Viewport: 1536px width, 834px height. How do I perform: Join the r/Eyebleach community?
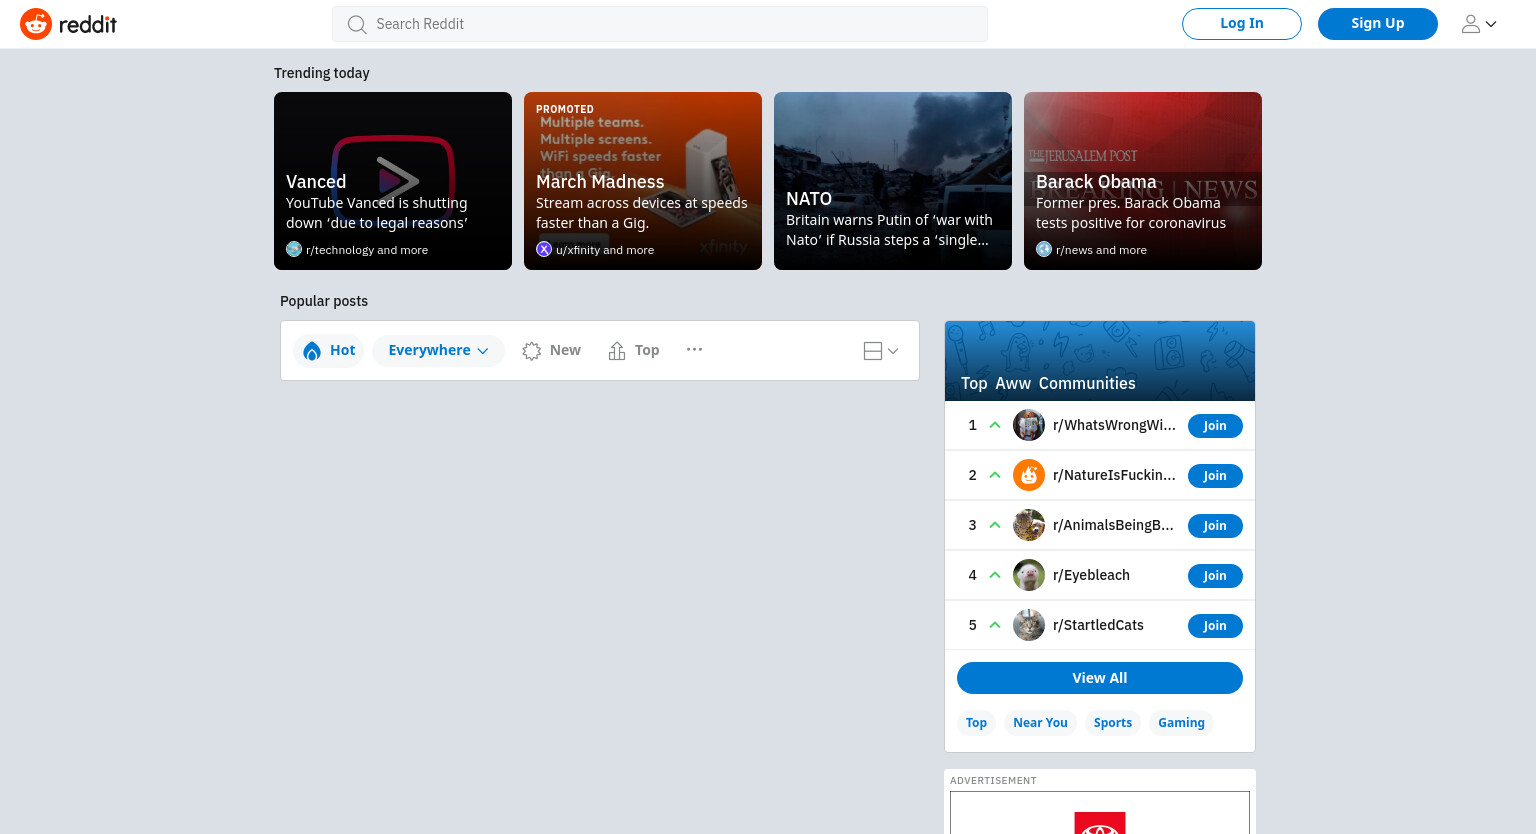1215,576
